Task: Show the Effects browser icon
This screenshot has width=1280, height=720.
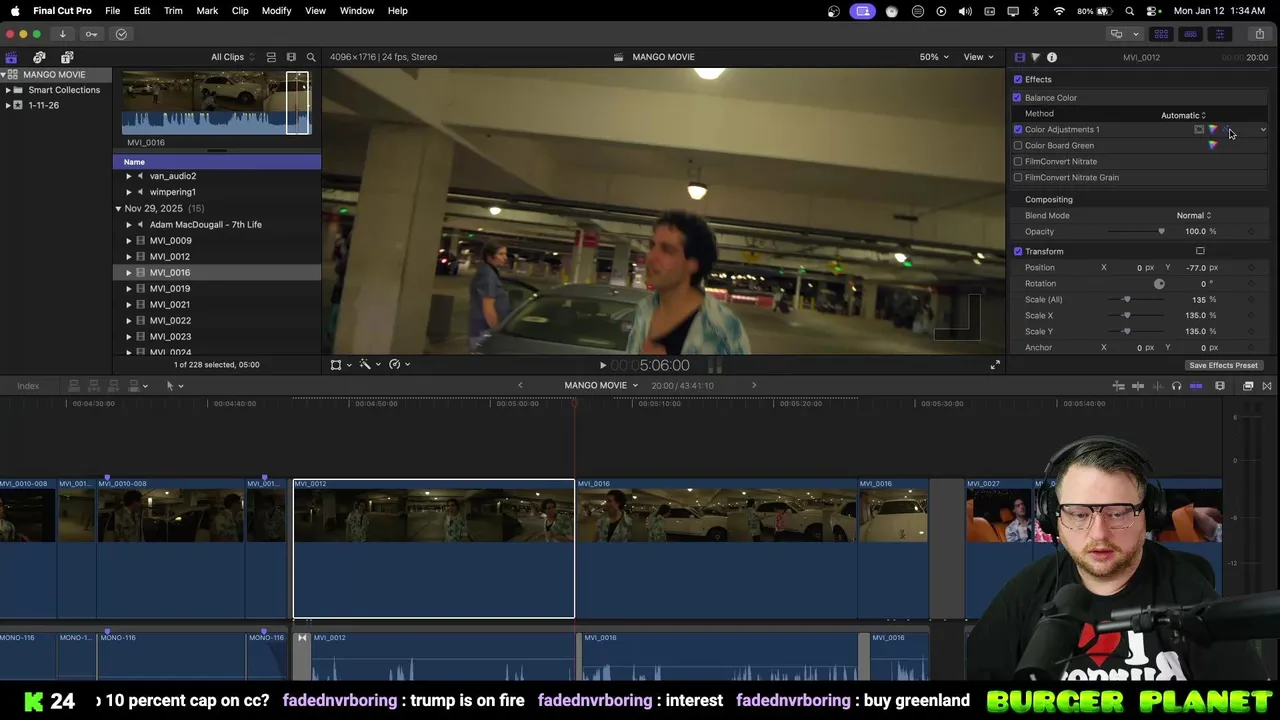Action: tap(1248, 386)
